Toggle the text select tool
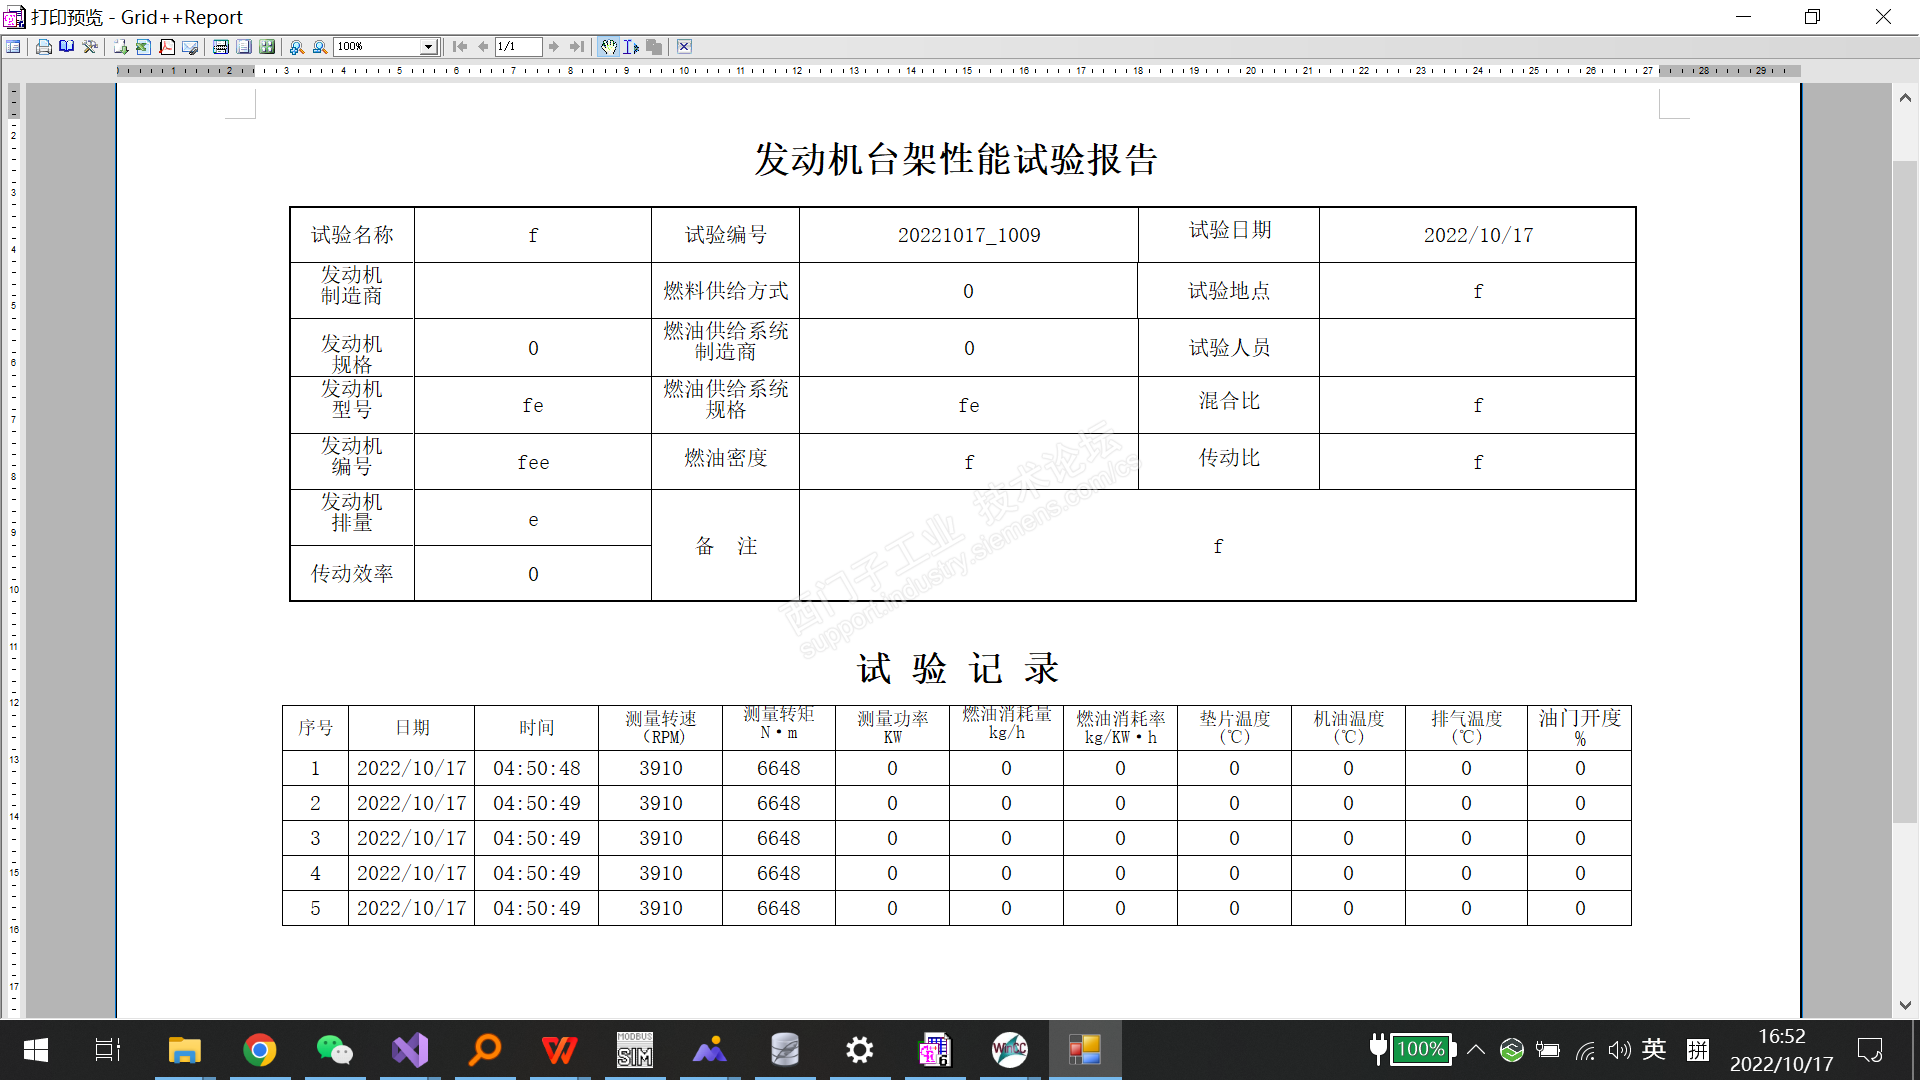 [x=631, y=47]
